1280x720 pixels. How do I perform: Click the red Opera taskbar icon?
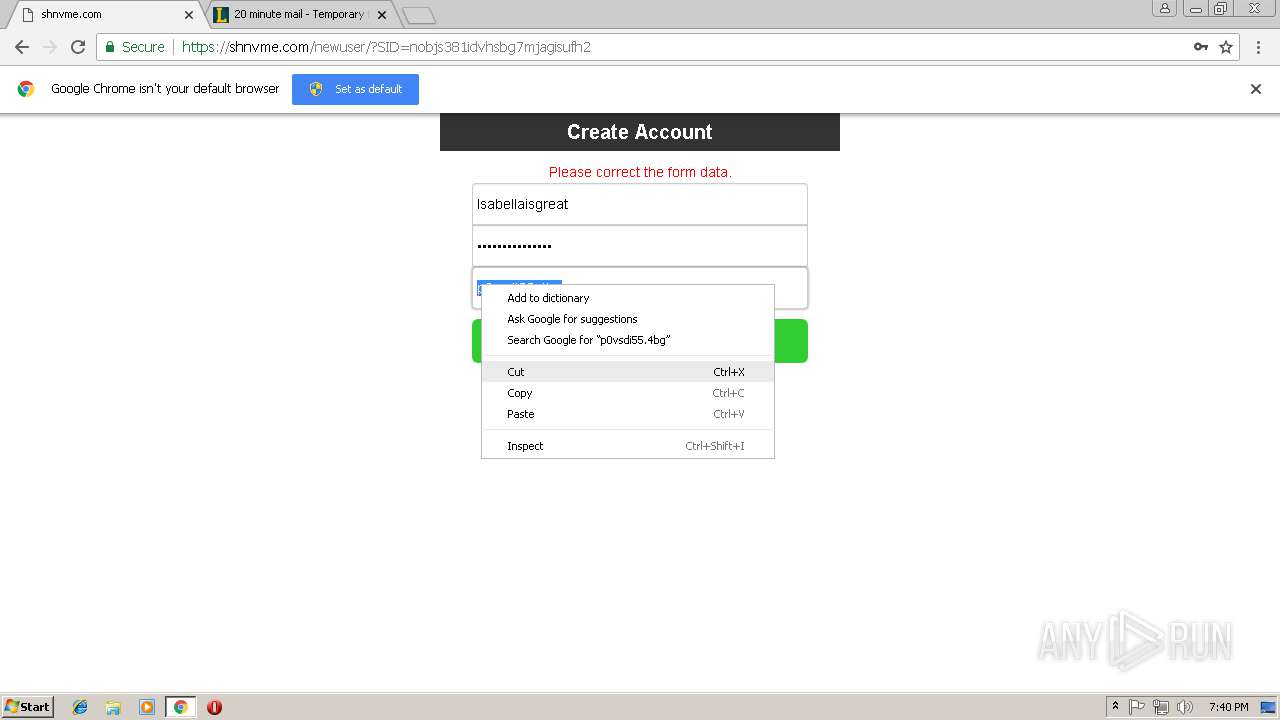[x=214, y=707]
